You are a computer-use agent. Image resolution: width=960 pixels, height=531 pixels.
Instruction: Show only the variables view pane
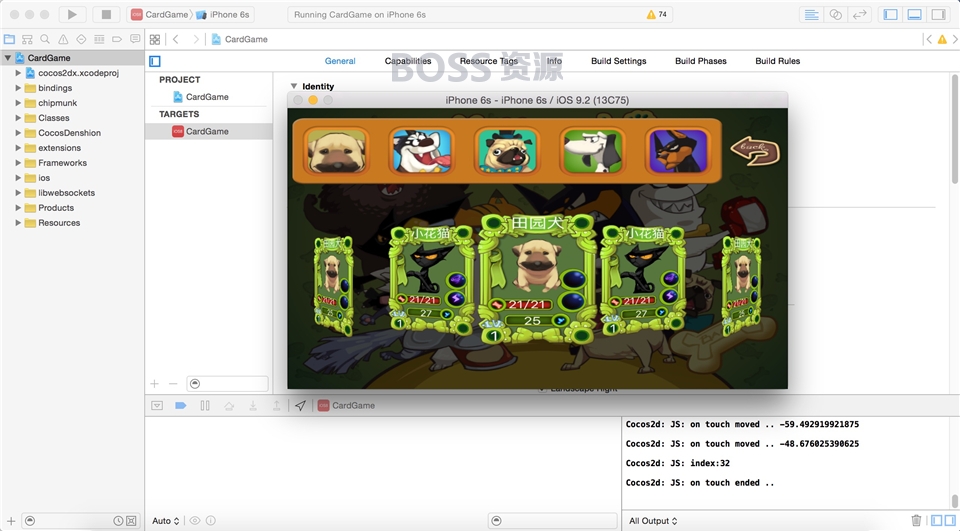[937, 521]
